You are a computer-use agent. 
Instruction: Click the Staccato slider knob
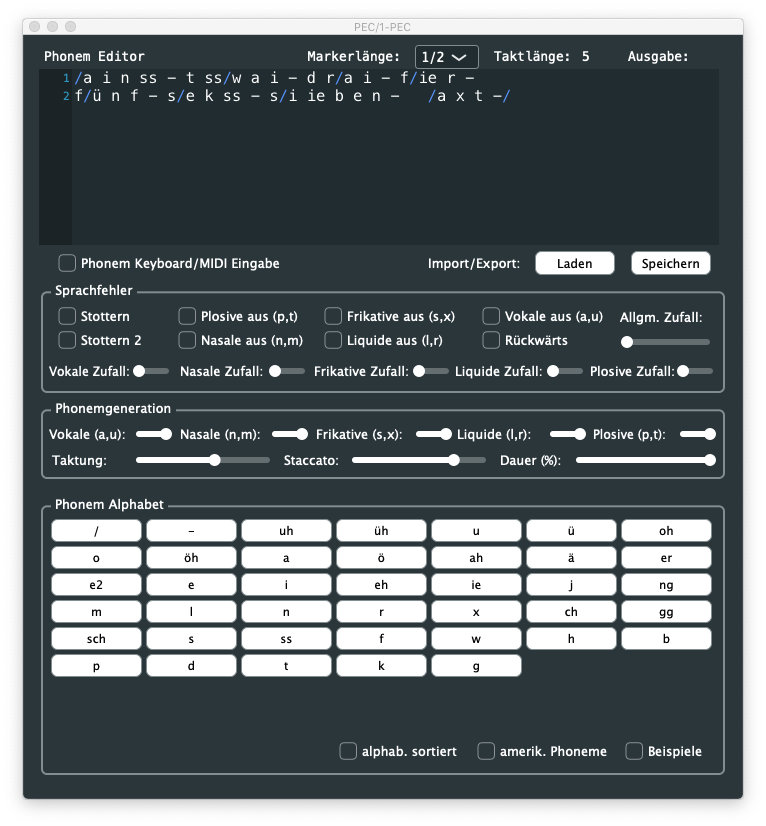(x=454, y=460)
